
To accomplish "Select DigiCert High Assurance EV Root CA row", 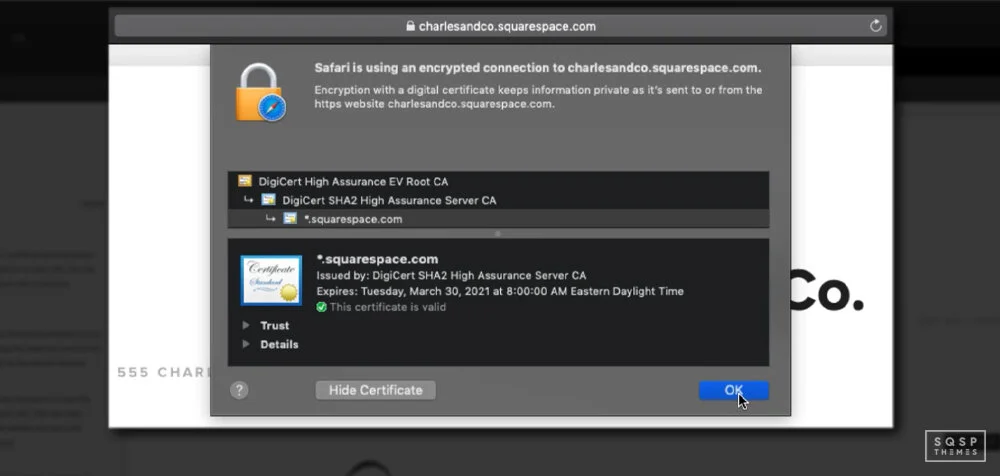I will (x=498, y=181).
